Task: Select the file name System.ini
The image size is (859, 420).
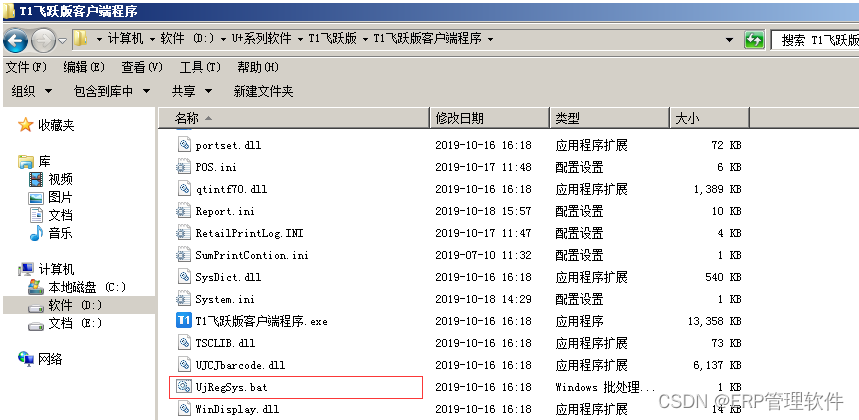Action: pos(225,300)
